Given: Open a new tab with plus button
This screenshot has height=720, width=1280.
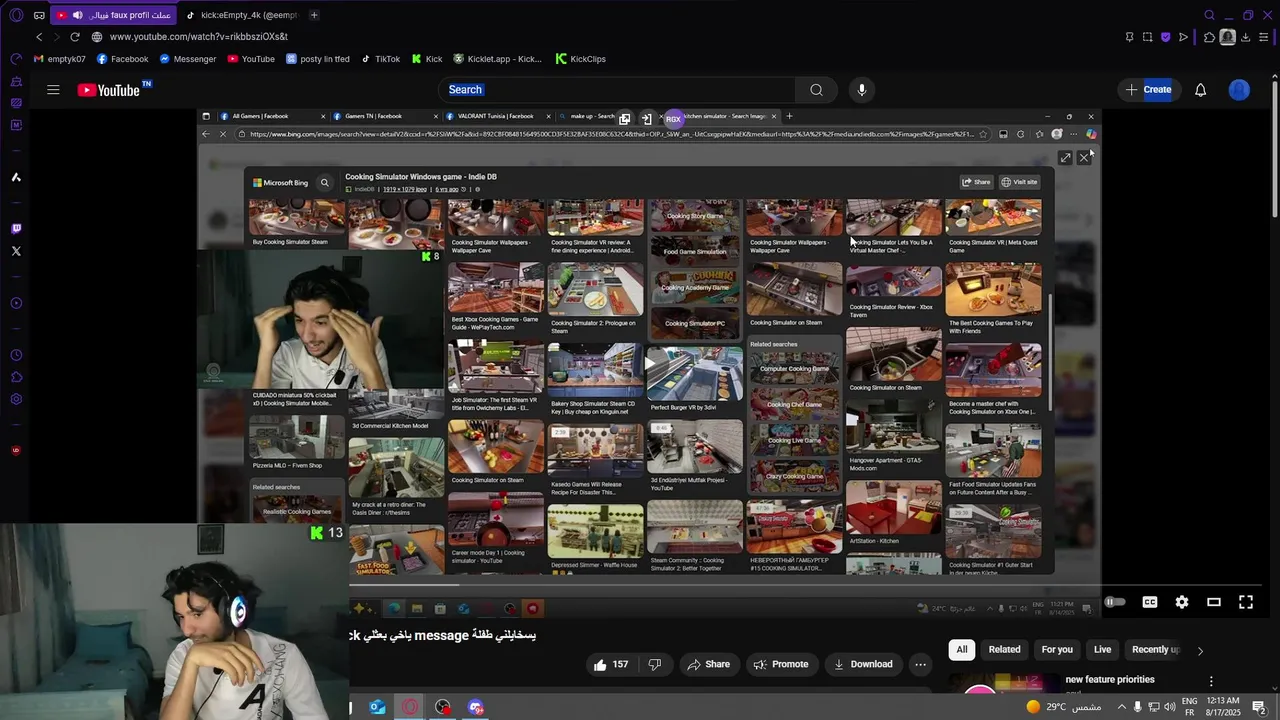Looking at the screenshot, I should click(x=314, y=15).
